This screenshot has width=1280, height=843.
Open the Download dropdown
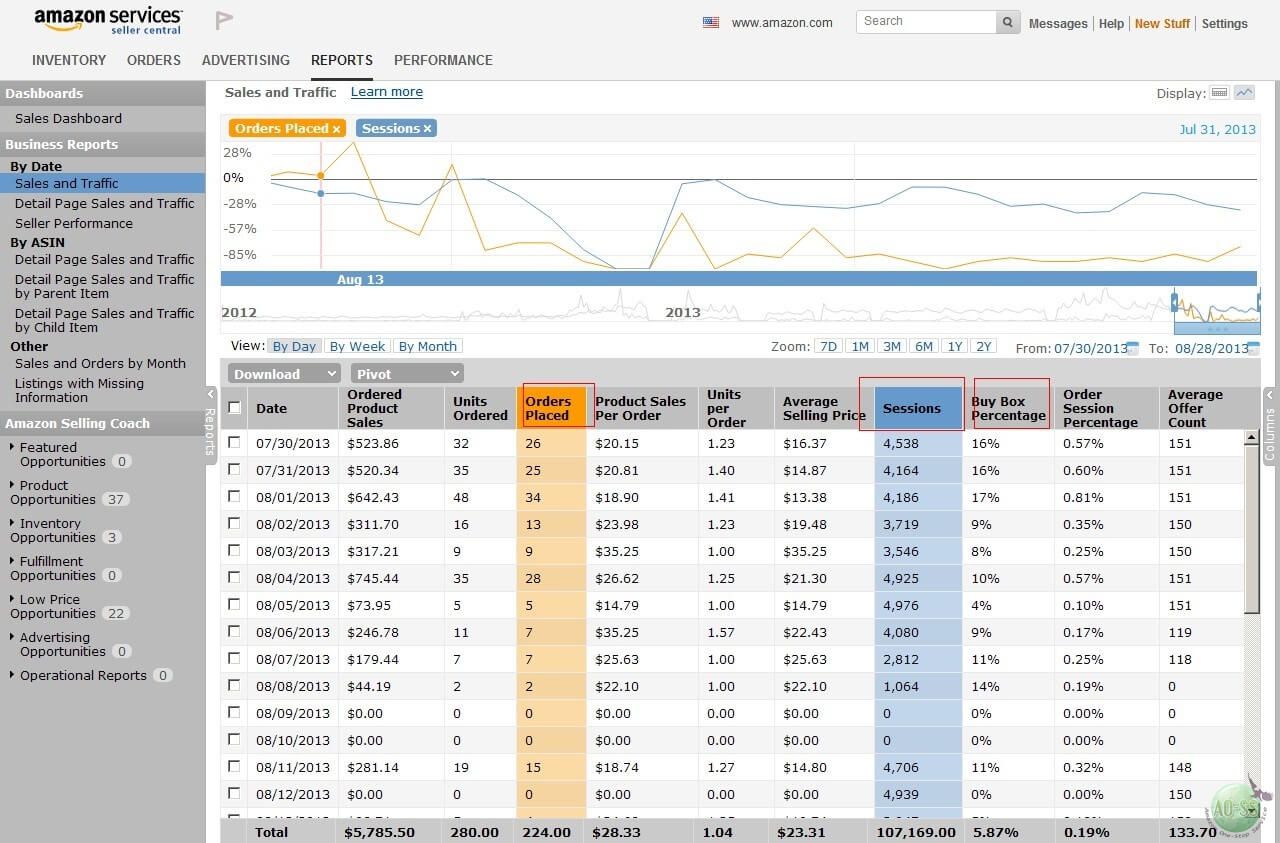pos(284,374)
